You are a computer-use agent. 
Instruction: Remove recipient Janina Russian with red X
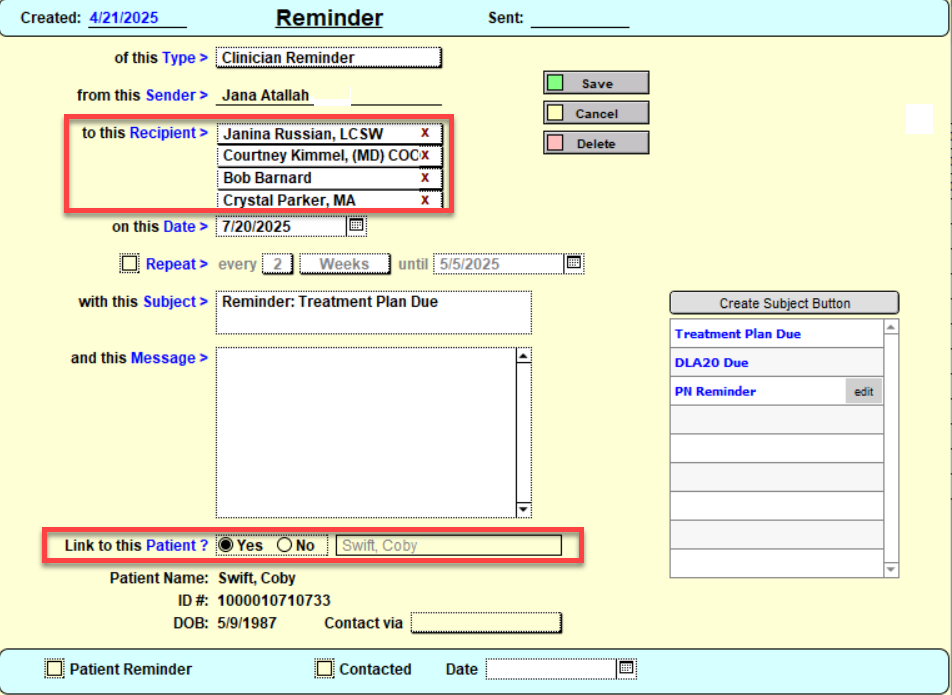(x=425, y=133)
